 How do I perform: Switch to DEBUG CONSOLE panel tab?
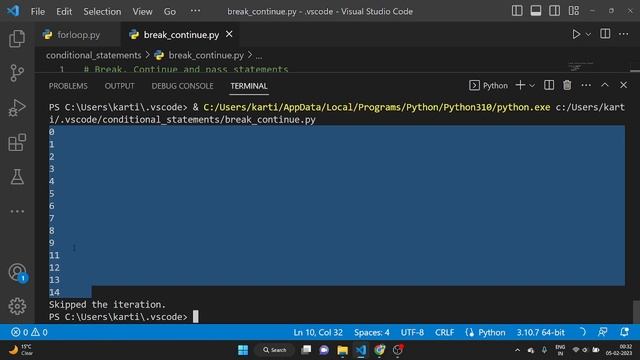[182, 86]
